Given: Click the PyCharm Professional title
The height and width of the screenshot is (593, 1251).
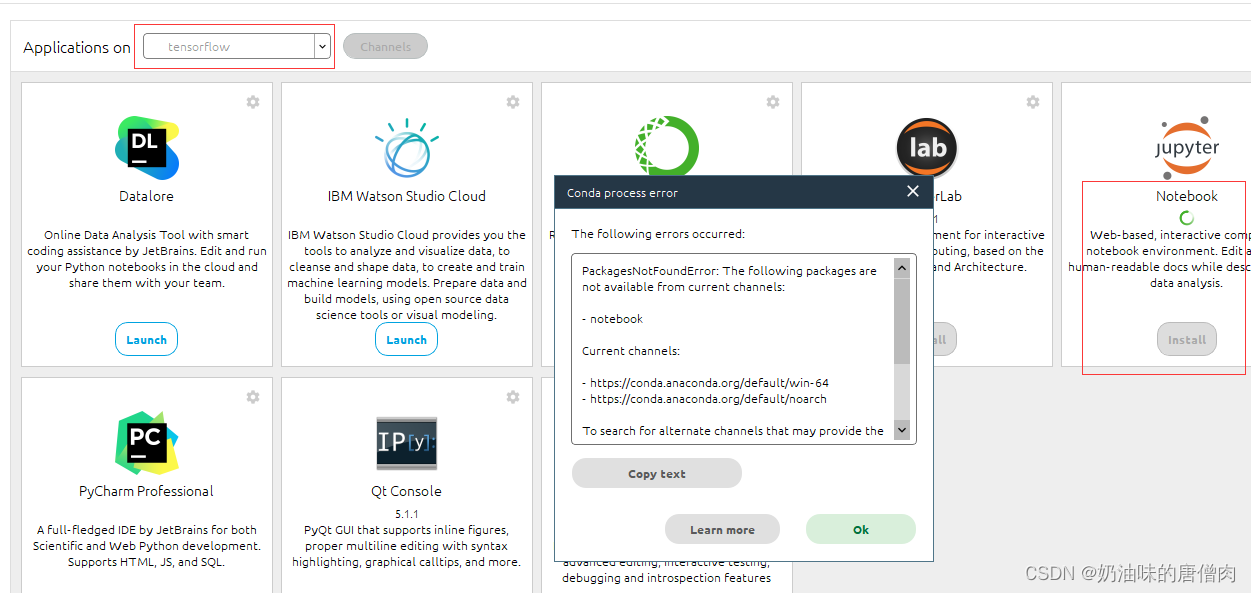Looking at the screenshot, I should pos(146,491).
